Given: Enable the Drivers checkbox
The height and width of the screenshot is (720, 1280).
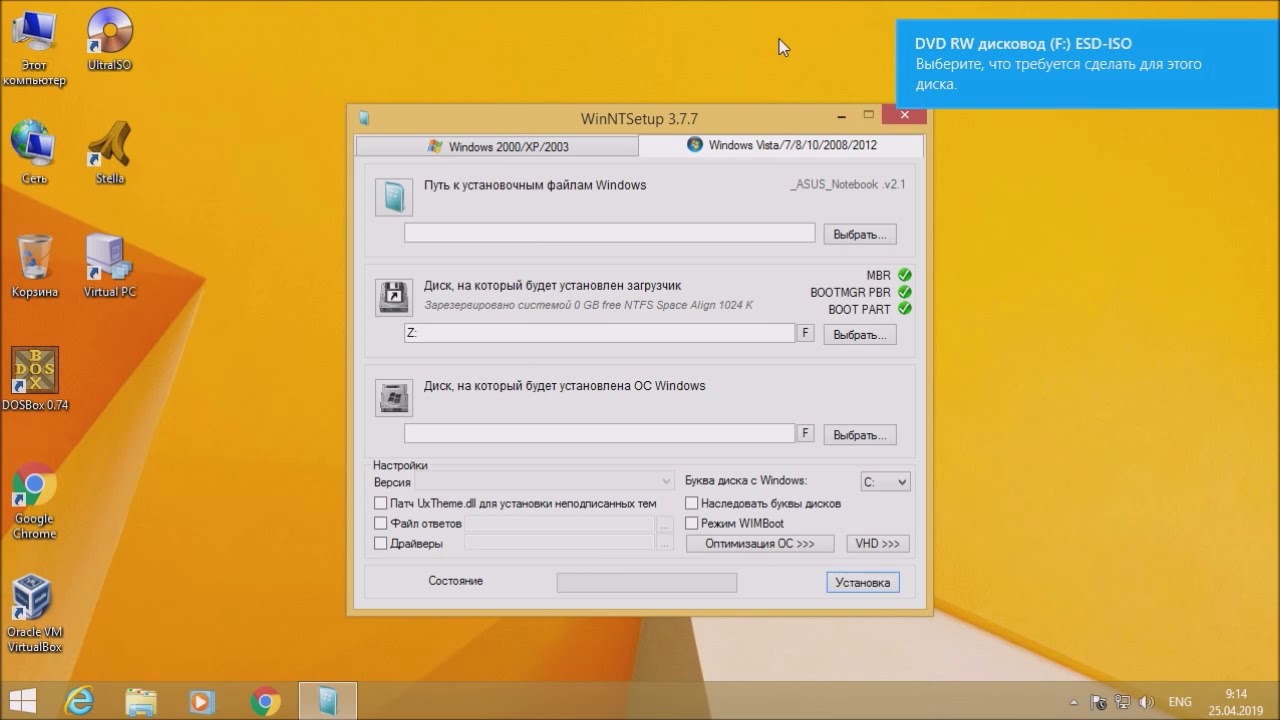Looking at the screenshot, I should [380, 543].
